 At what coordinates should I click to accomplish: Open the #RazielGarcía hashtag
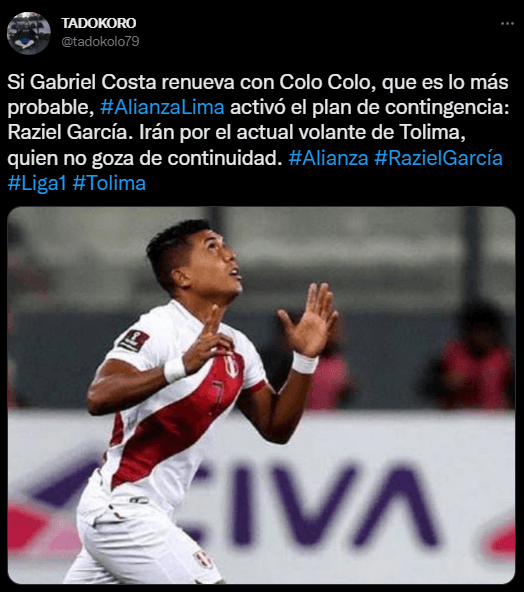click(x=438, y=158)
